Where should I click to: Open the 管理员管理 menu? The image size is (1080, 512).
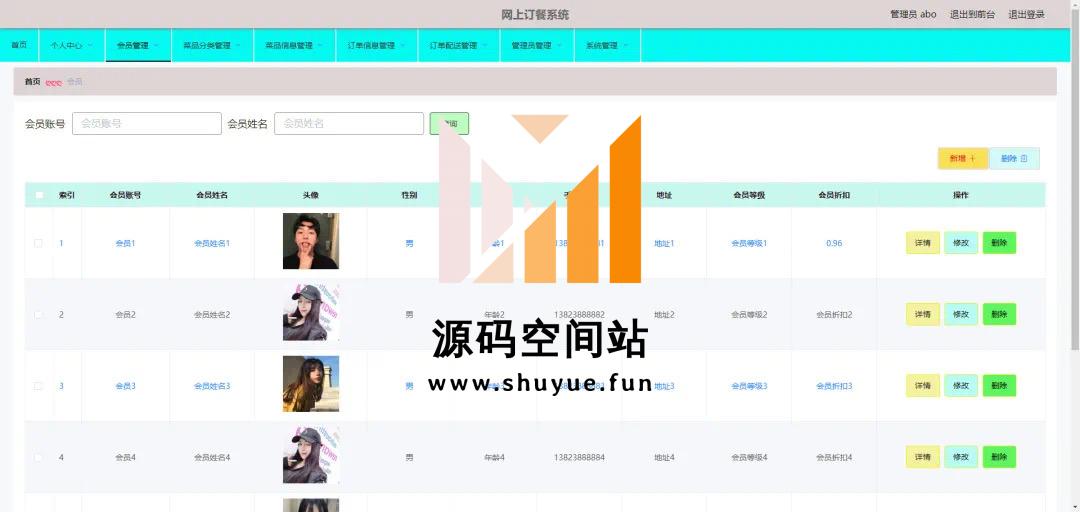click(x=537, y=45)
